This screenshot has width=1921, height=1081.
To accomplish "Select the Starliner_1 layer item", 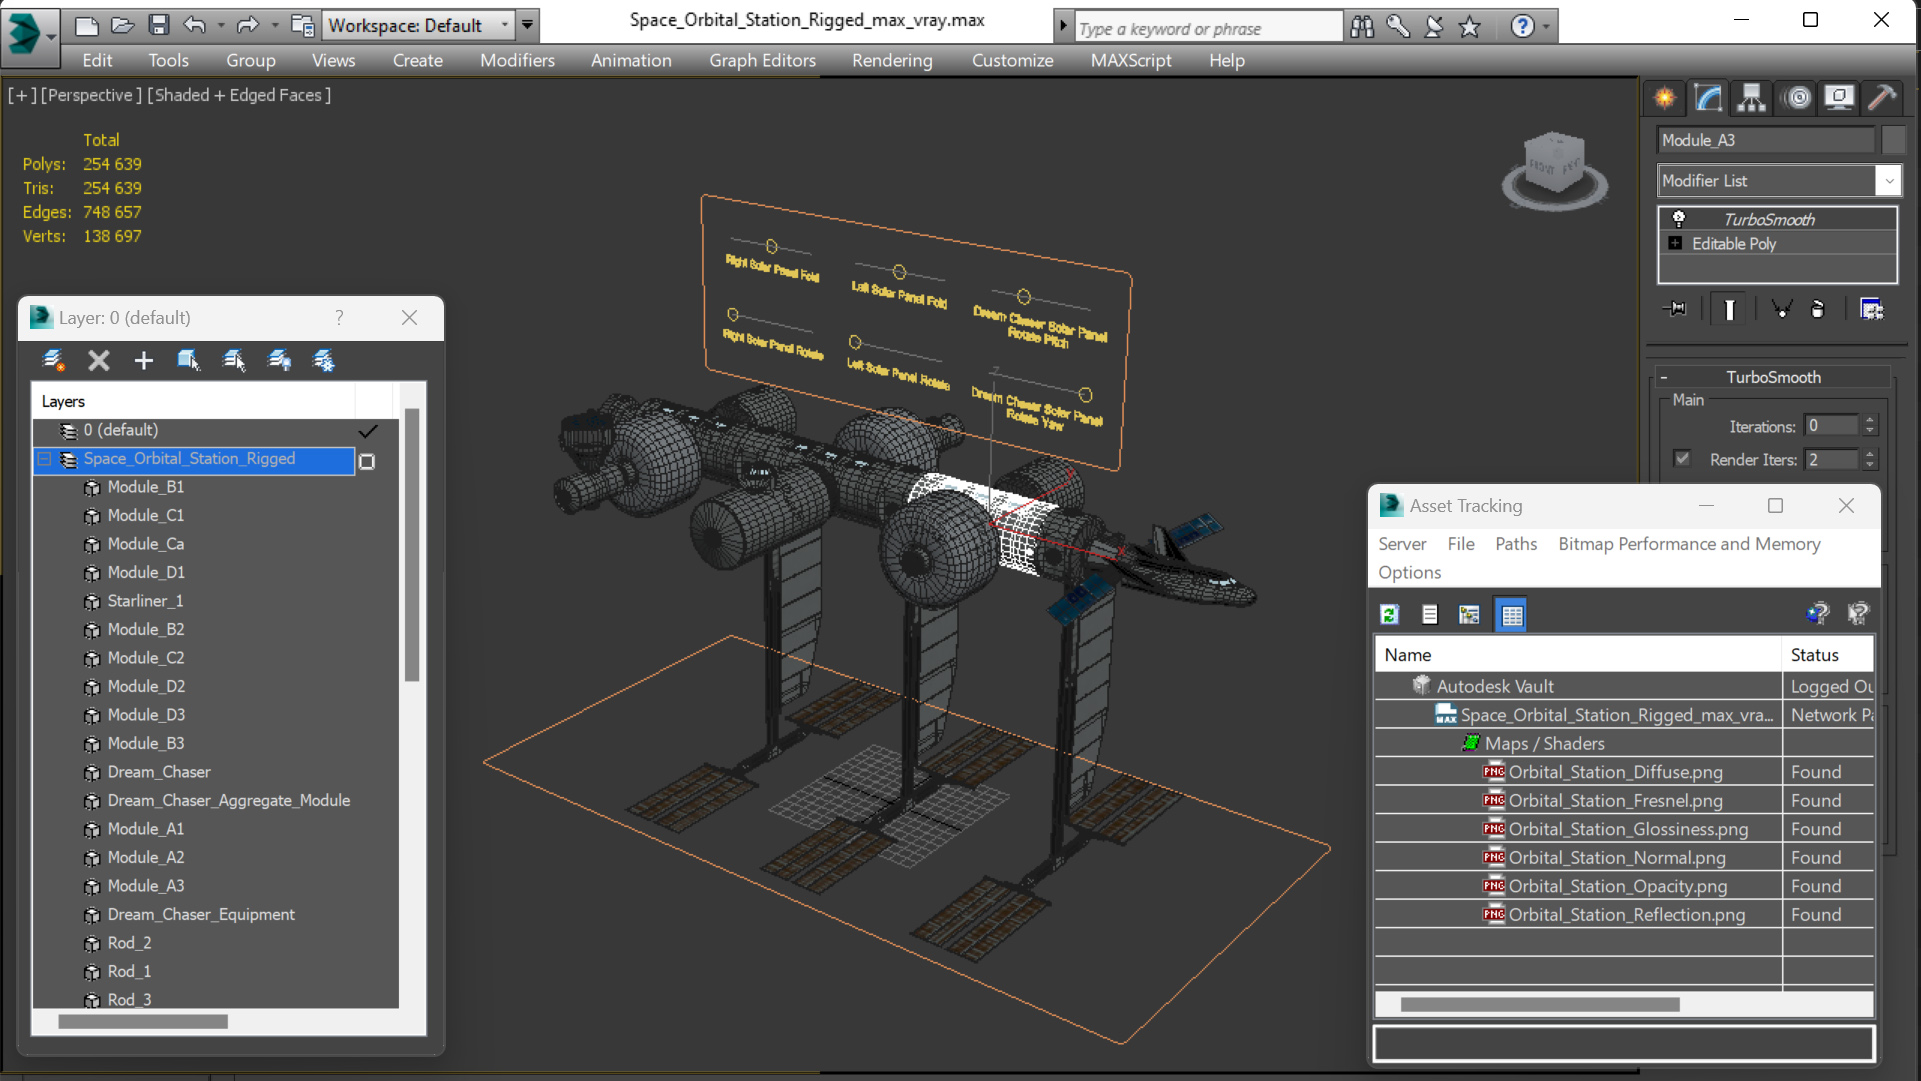I will tap(145, 601).
